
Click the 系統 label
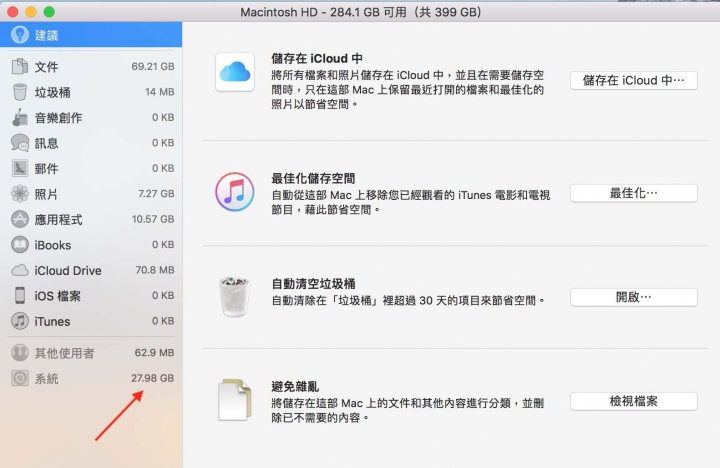coord(47,379)
